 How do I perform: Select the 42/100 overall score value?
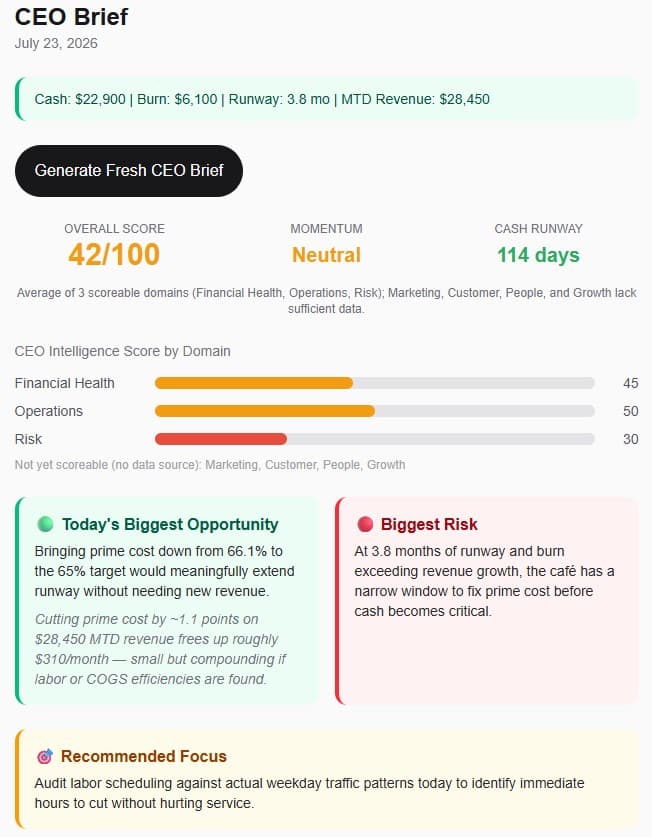tap(114, 255)
